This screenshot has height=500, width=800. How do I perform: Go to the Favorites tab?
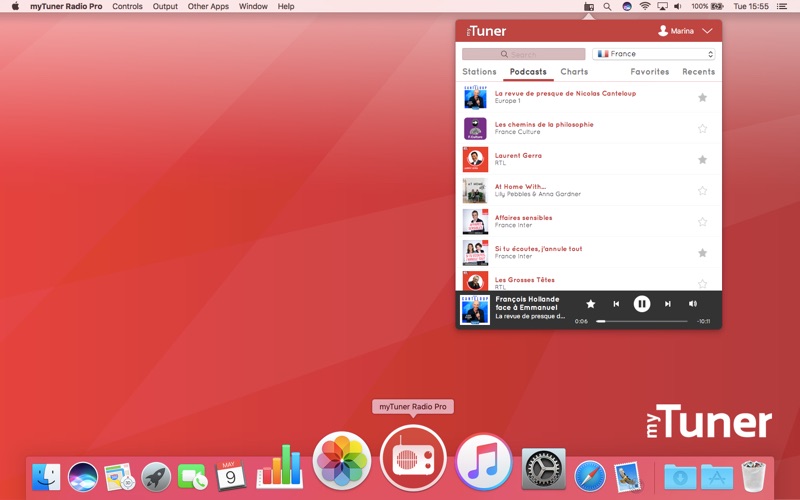point(649,72)
